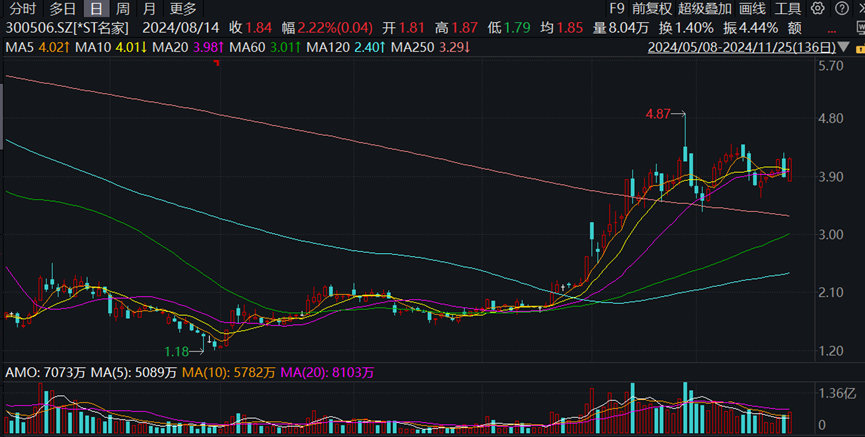Click the MA5 moving average label

click(19, 47)
